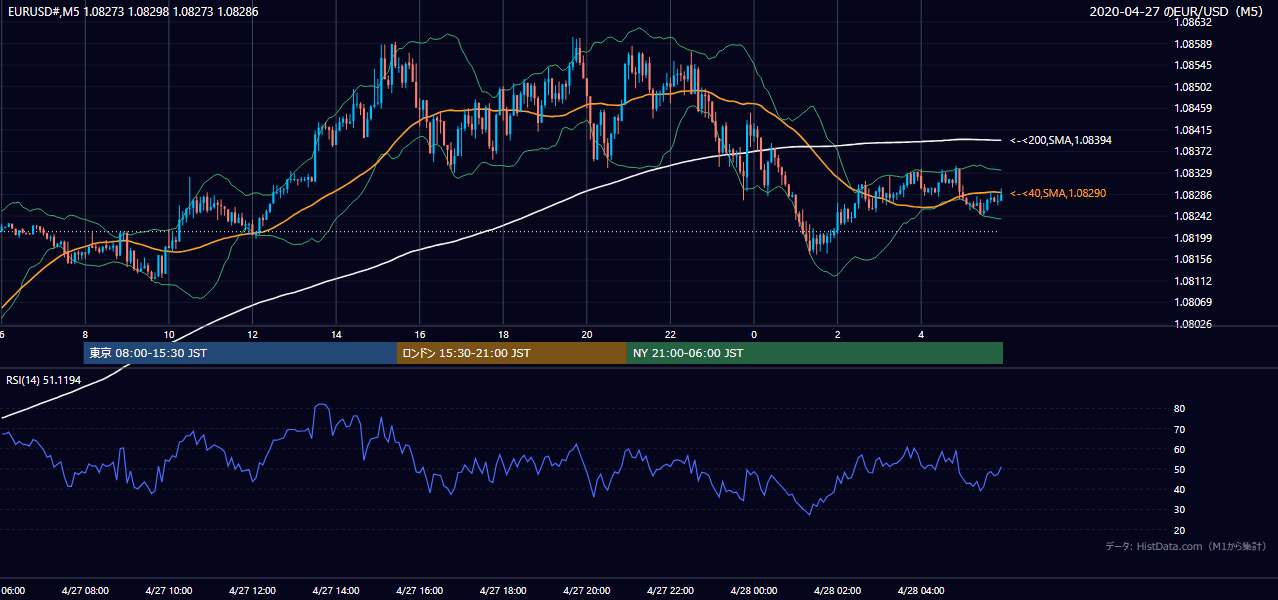
Task: Click RSI scale level 40
Action: point(1180,489)
